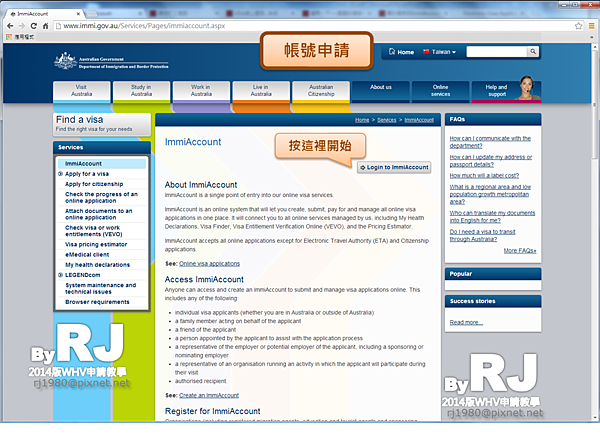
Task: Open the Chrome menu icon
Action: [x=591, y=26]
